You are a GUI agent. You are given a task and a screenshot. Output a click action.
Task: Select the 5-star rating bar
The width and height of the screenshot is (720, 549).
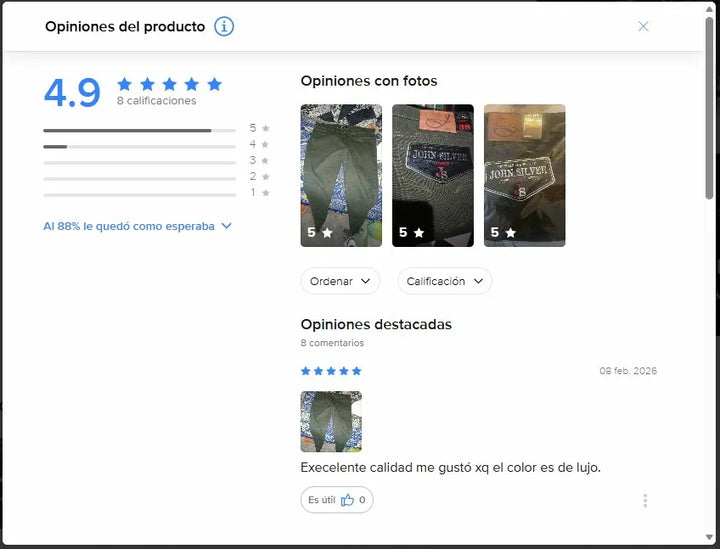coord(139,130)
